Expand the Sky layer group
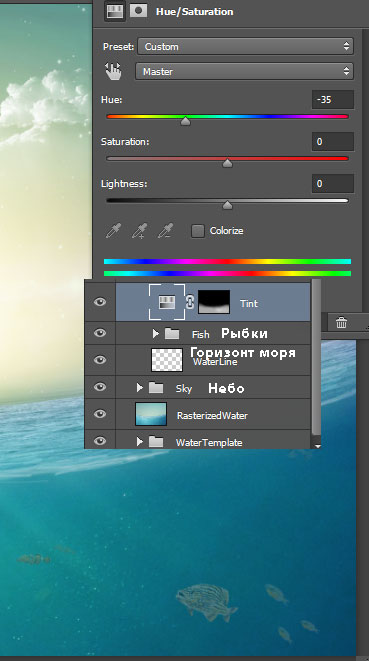The width and height of the screenshot is (369, 661). 140,388
